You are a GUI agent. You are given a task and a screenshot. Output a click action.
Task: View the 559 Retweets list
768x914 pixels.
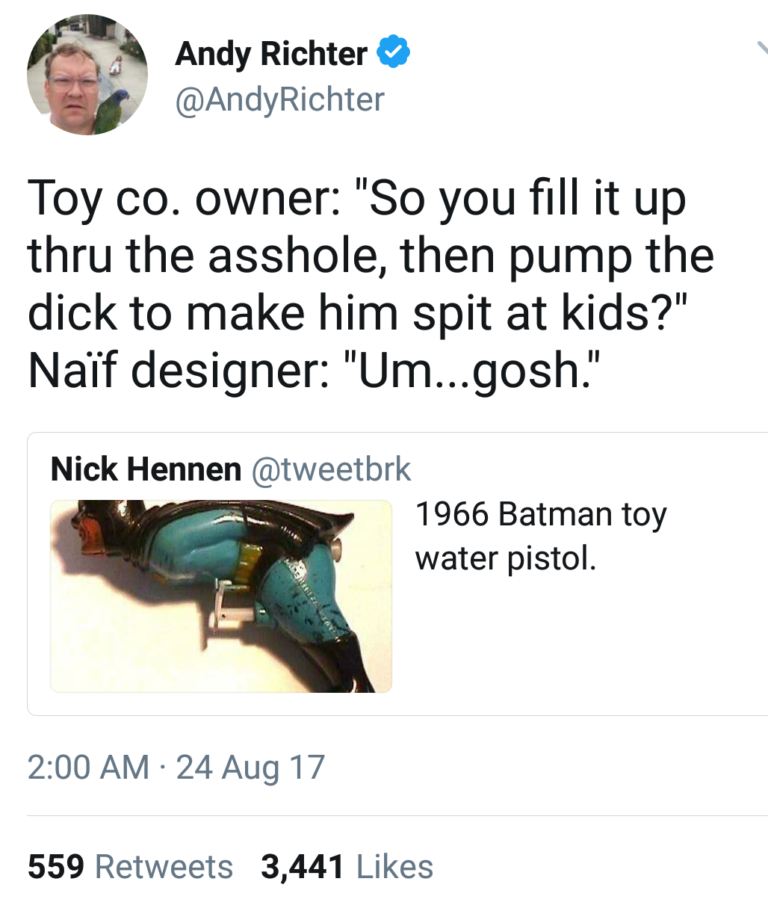[130, 866]
